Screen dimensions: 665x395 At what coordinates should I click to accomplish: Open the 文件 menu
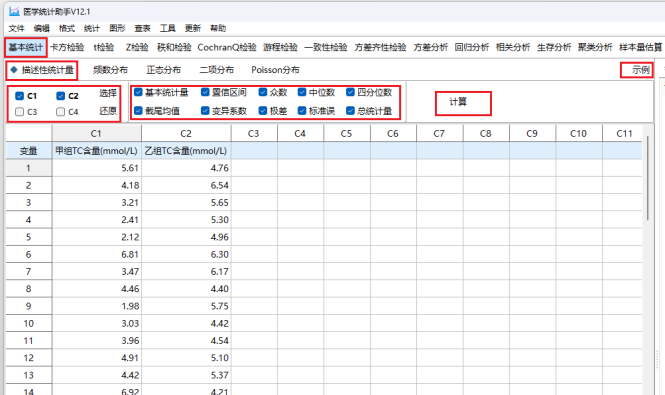click(17, 28)
